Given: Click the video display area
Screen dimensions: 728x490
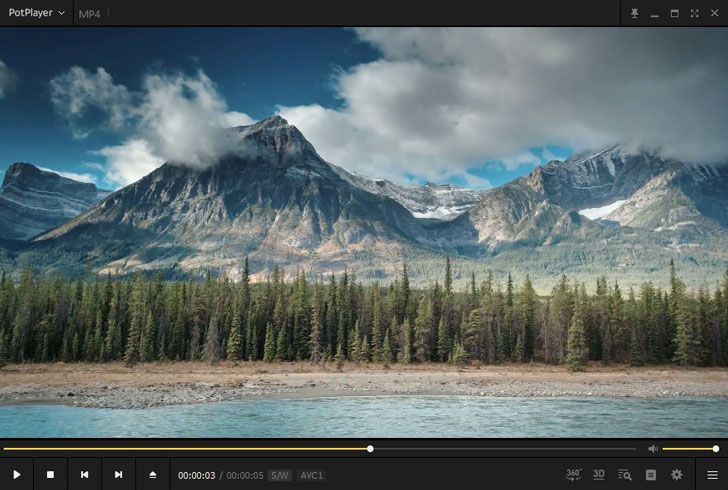Looking at the screenshot, I should (364, 232).
